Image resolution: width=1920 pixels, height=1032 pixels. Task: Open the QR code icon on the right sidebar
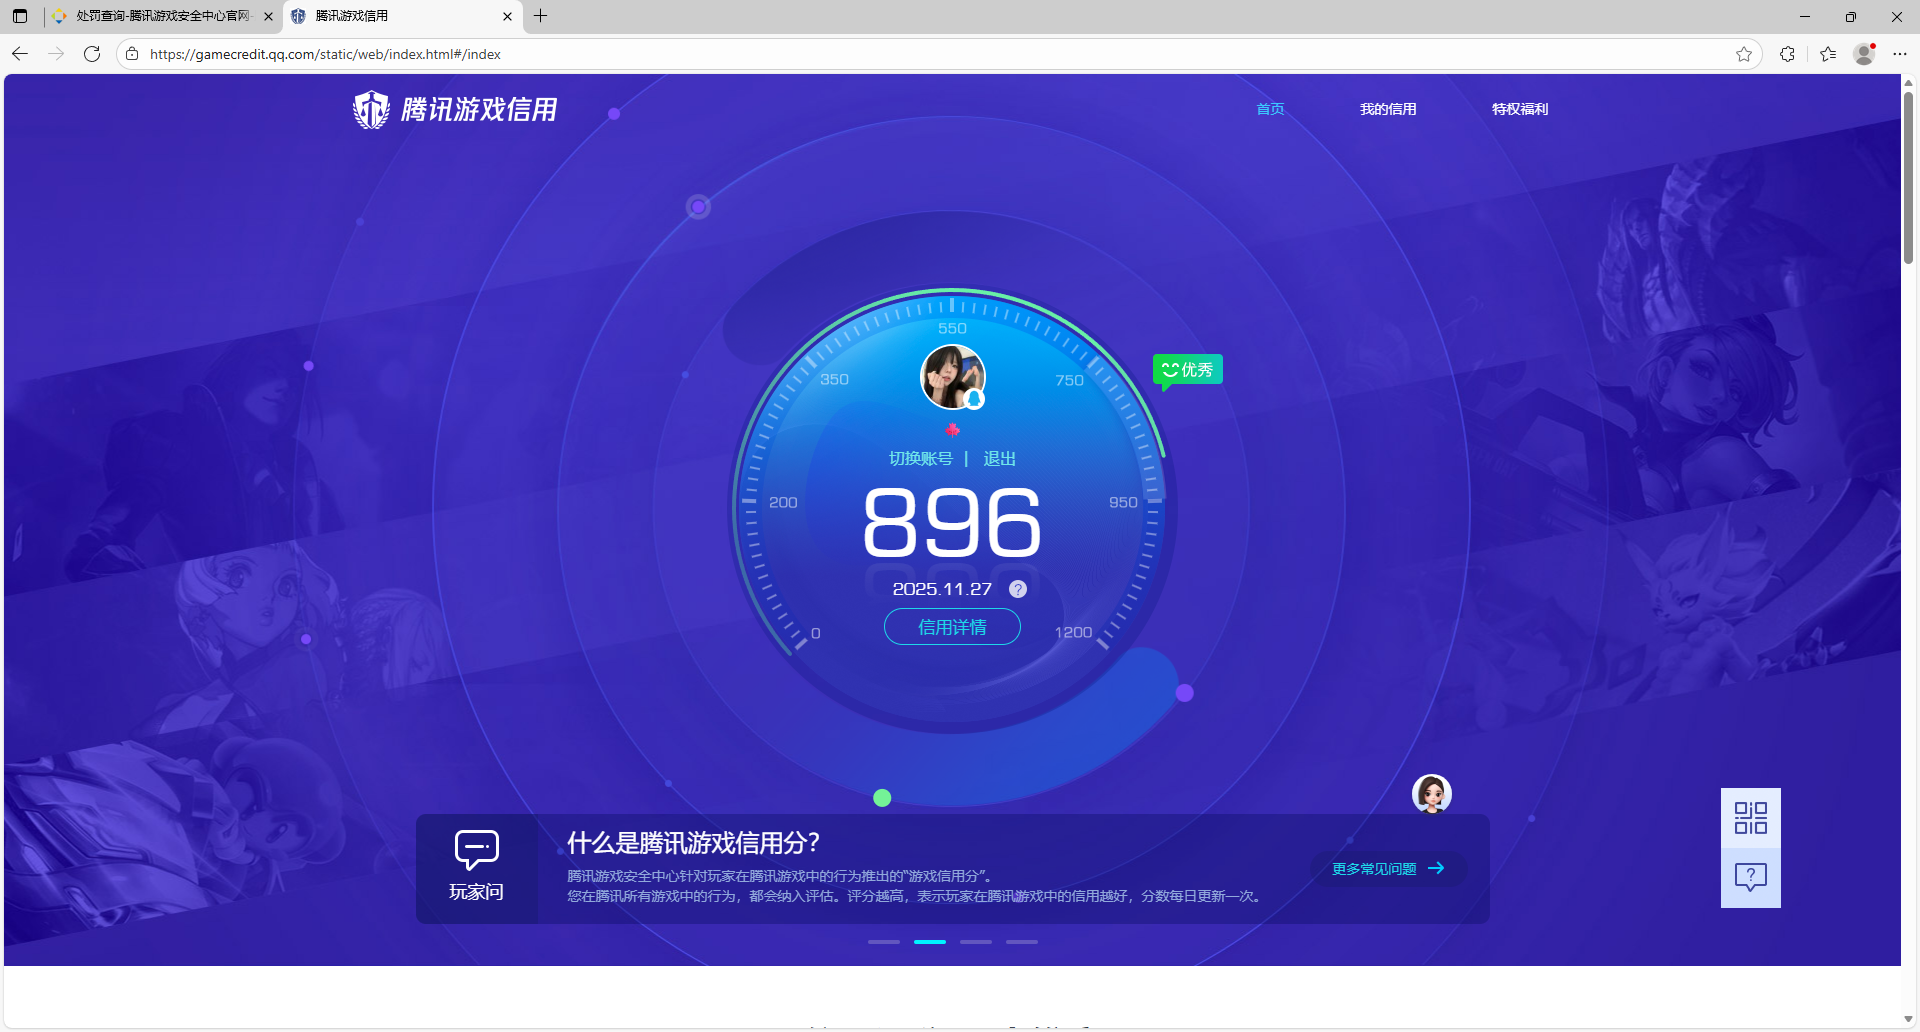pyautogui.click(x=1750, y=818)
